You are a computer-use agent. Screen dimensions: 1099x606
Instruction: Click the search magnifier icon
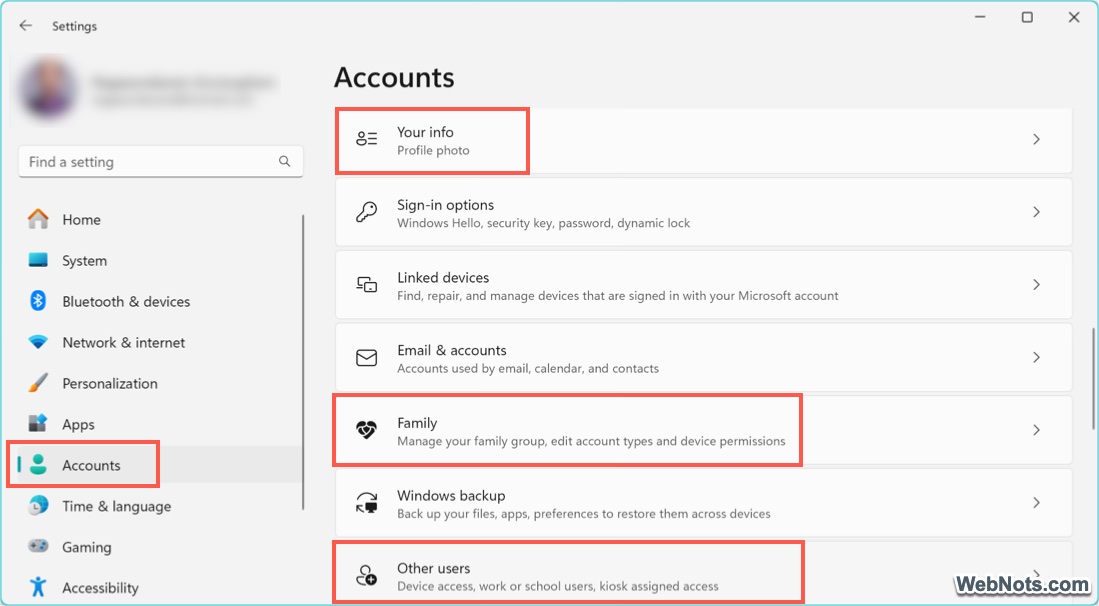coord(285,161)
